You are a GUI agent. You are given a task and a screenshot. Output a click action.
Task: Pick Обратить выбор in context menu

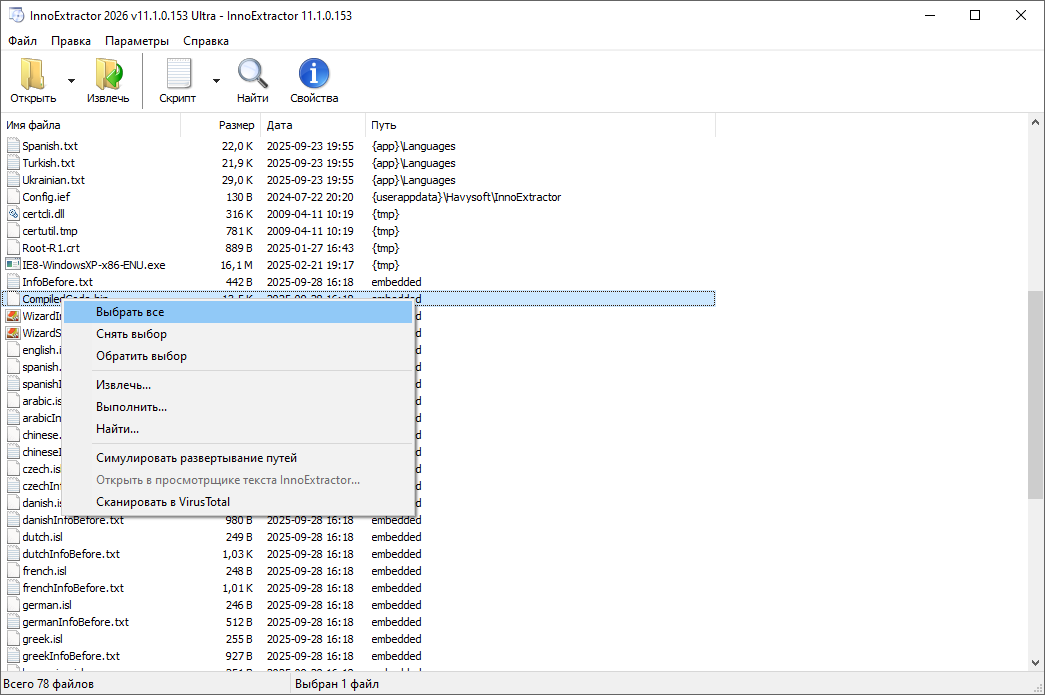[141, 356]
